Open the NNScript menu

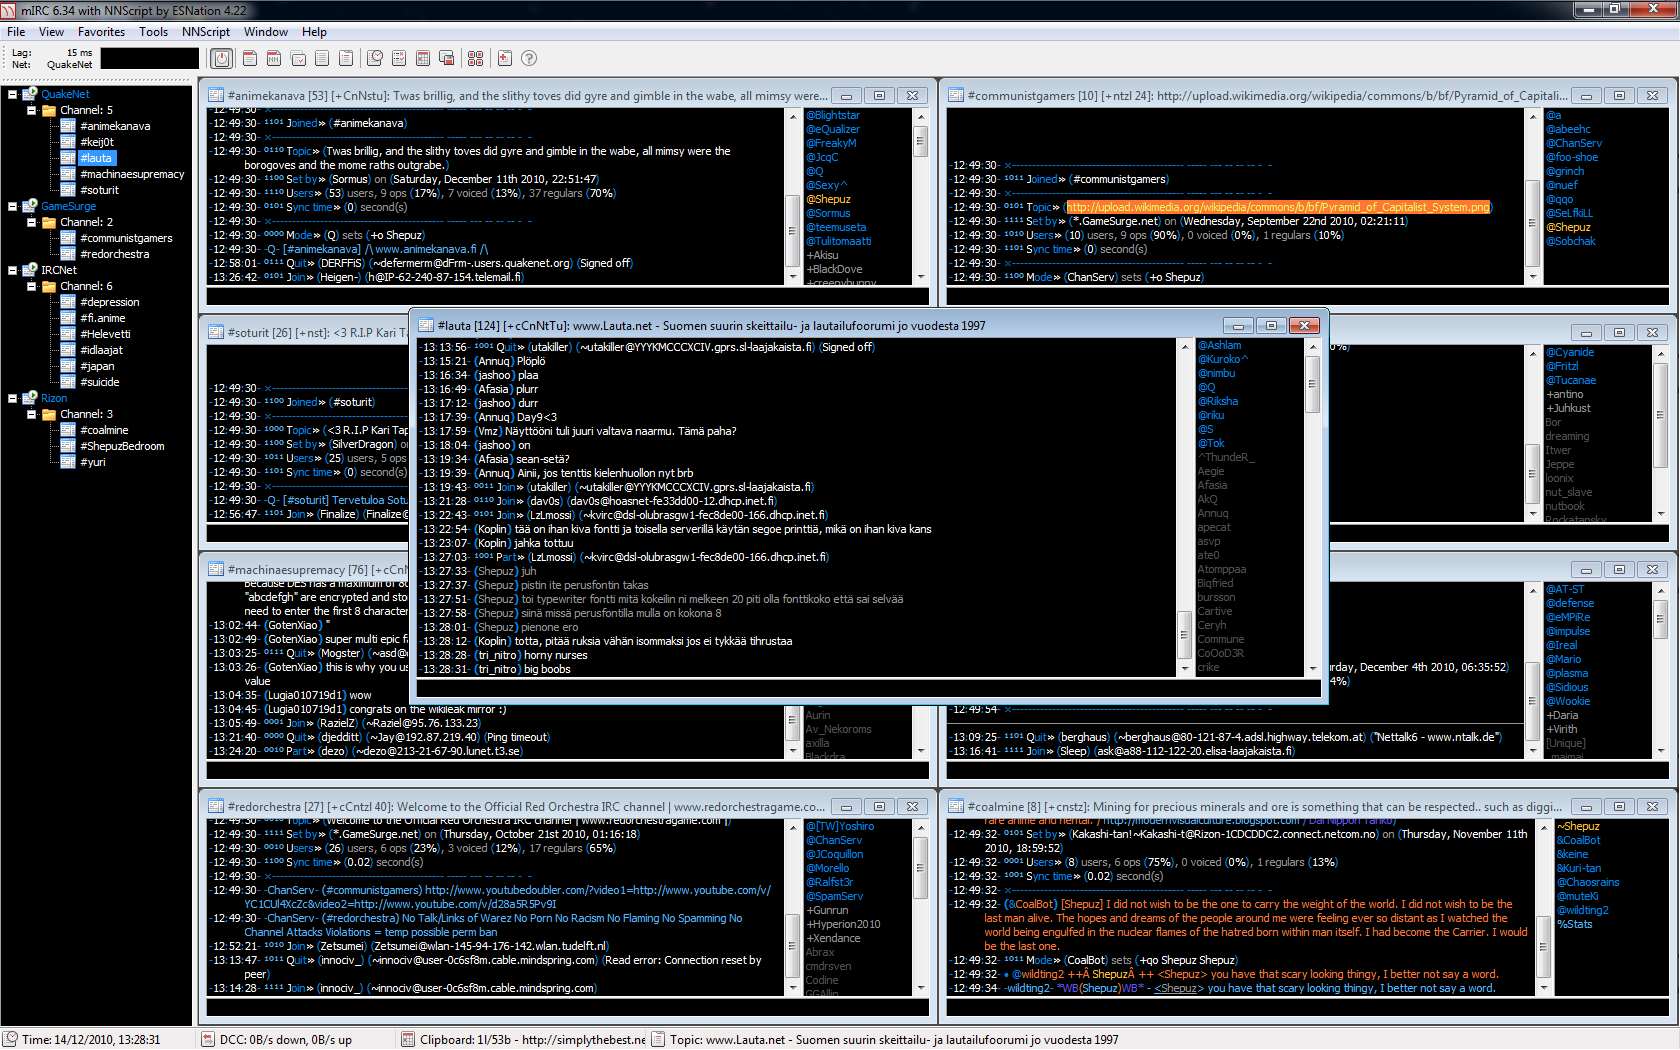pos(205,32)
